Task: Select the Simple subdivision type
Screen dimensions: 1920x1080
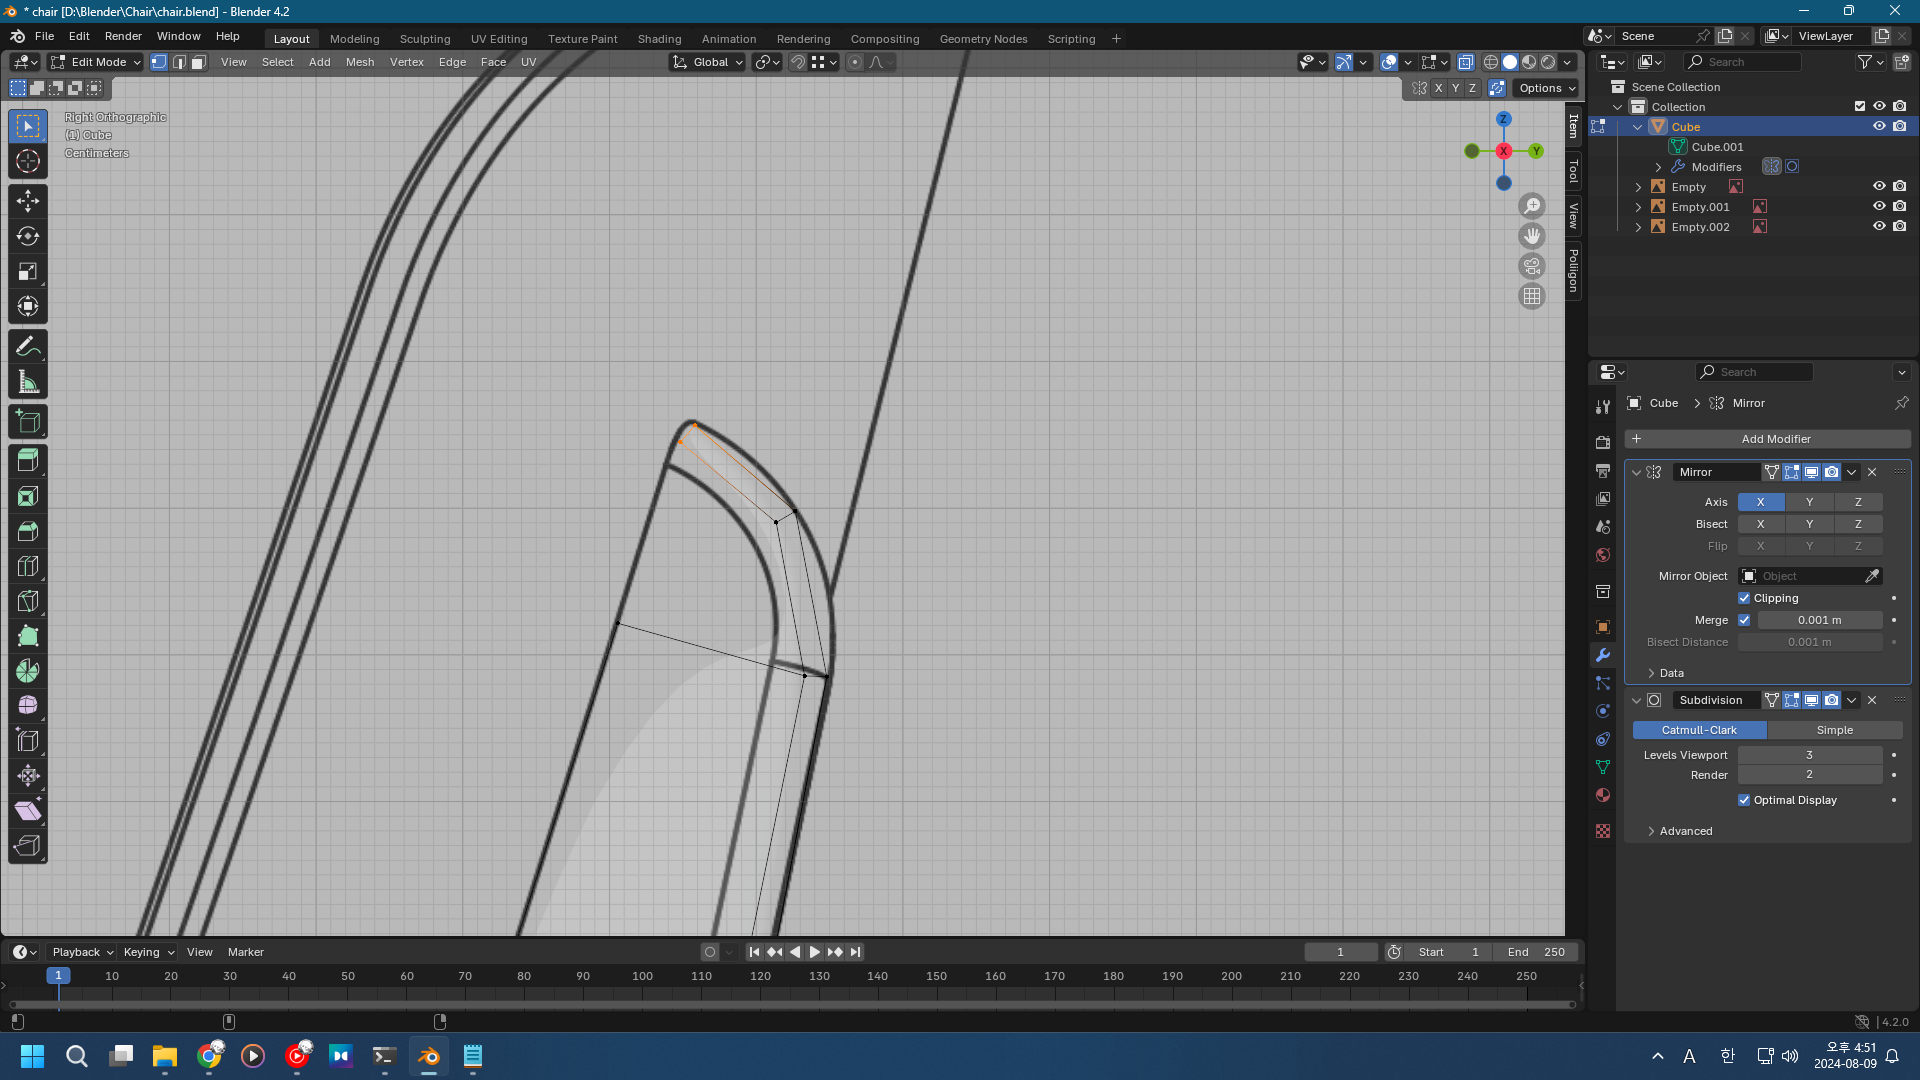Action: click(1834, 730)
